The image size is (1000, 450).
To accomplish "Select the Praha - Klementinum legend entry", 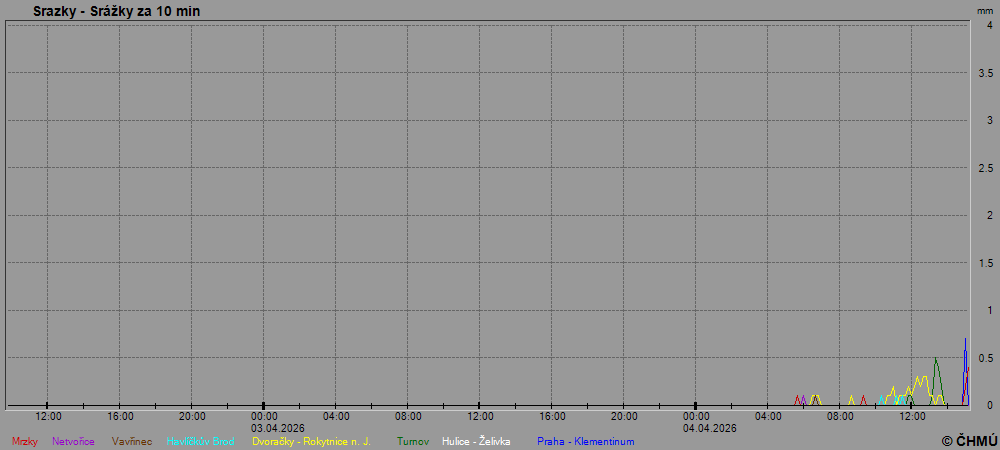I will [x=585, y=441].
